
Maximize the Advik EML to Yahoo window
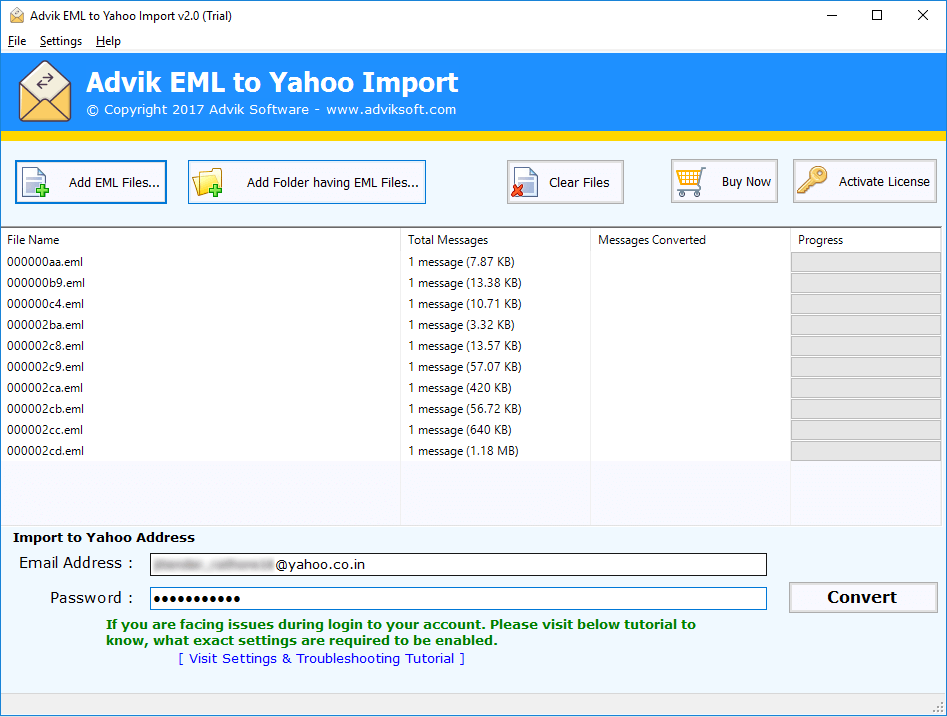coord(877,15)
